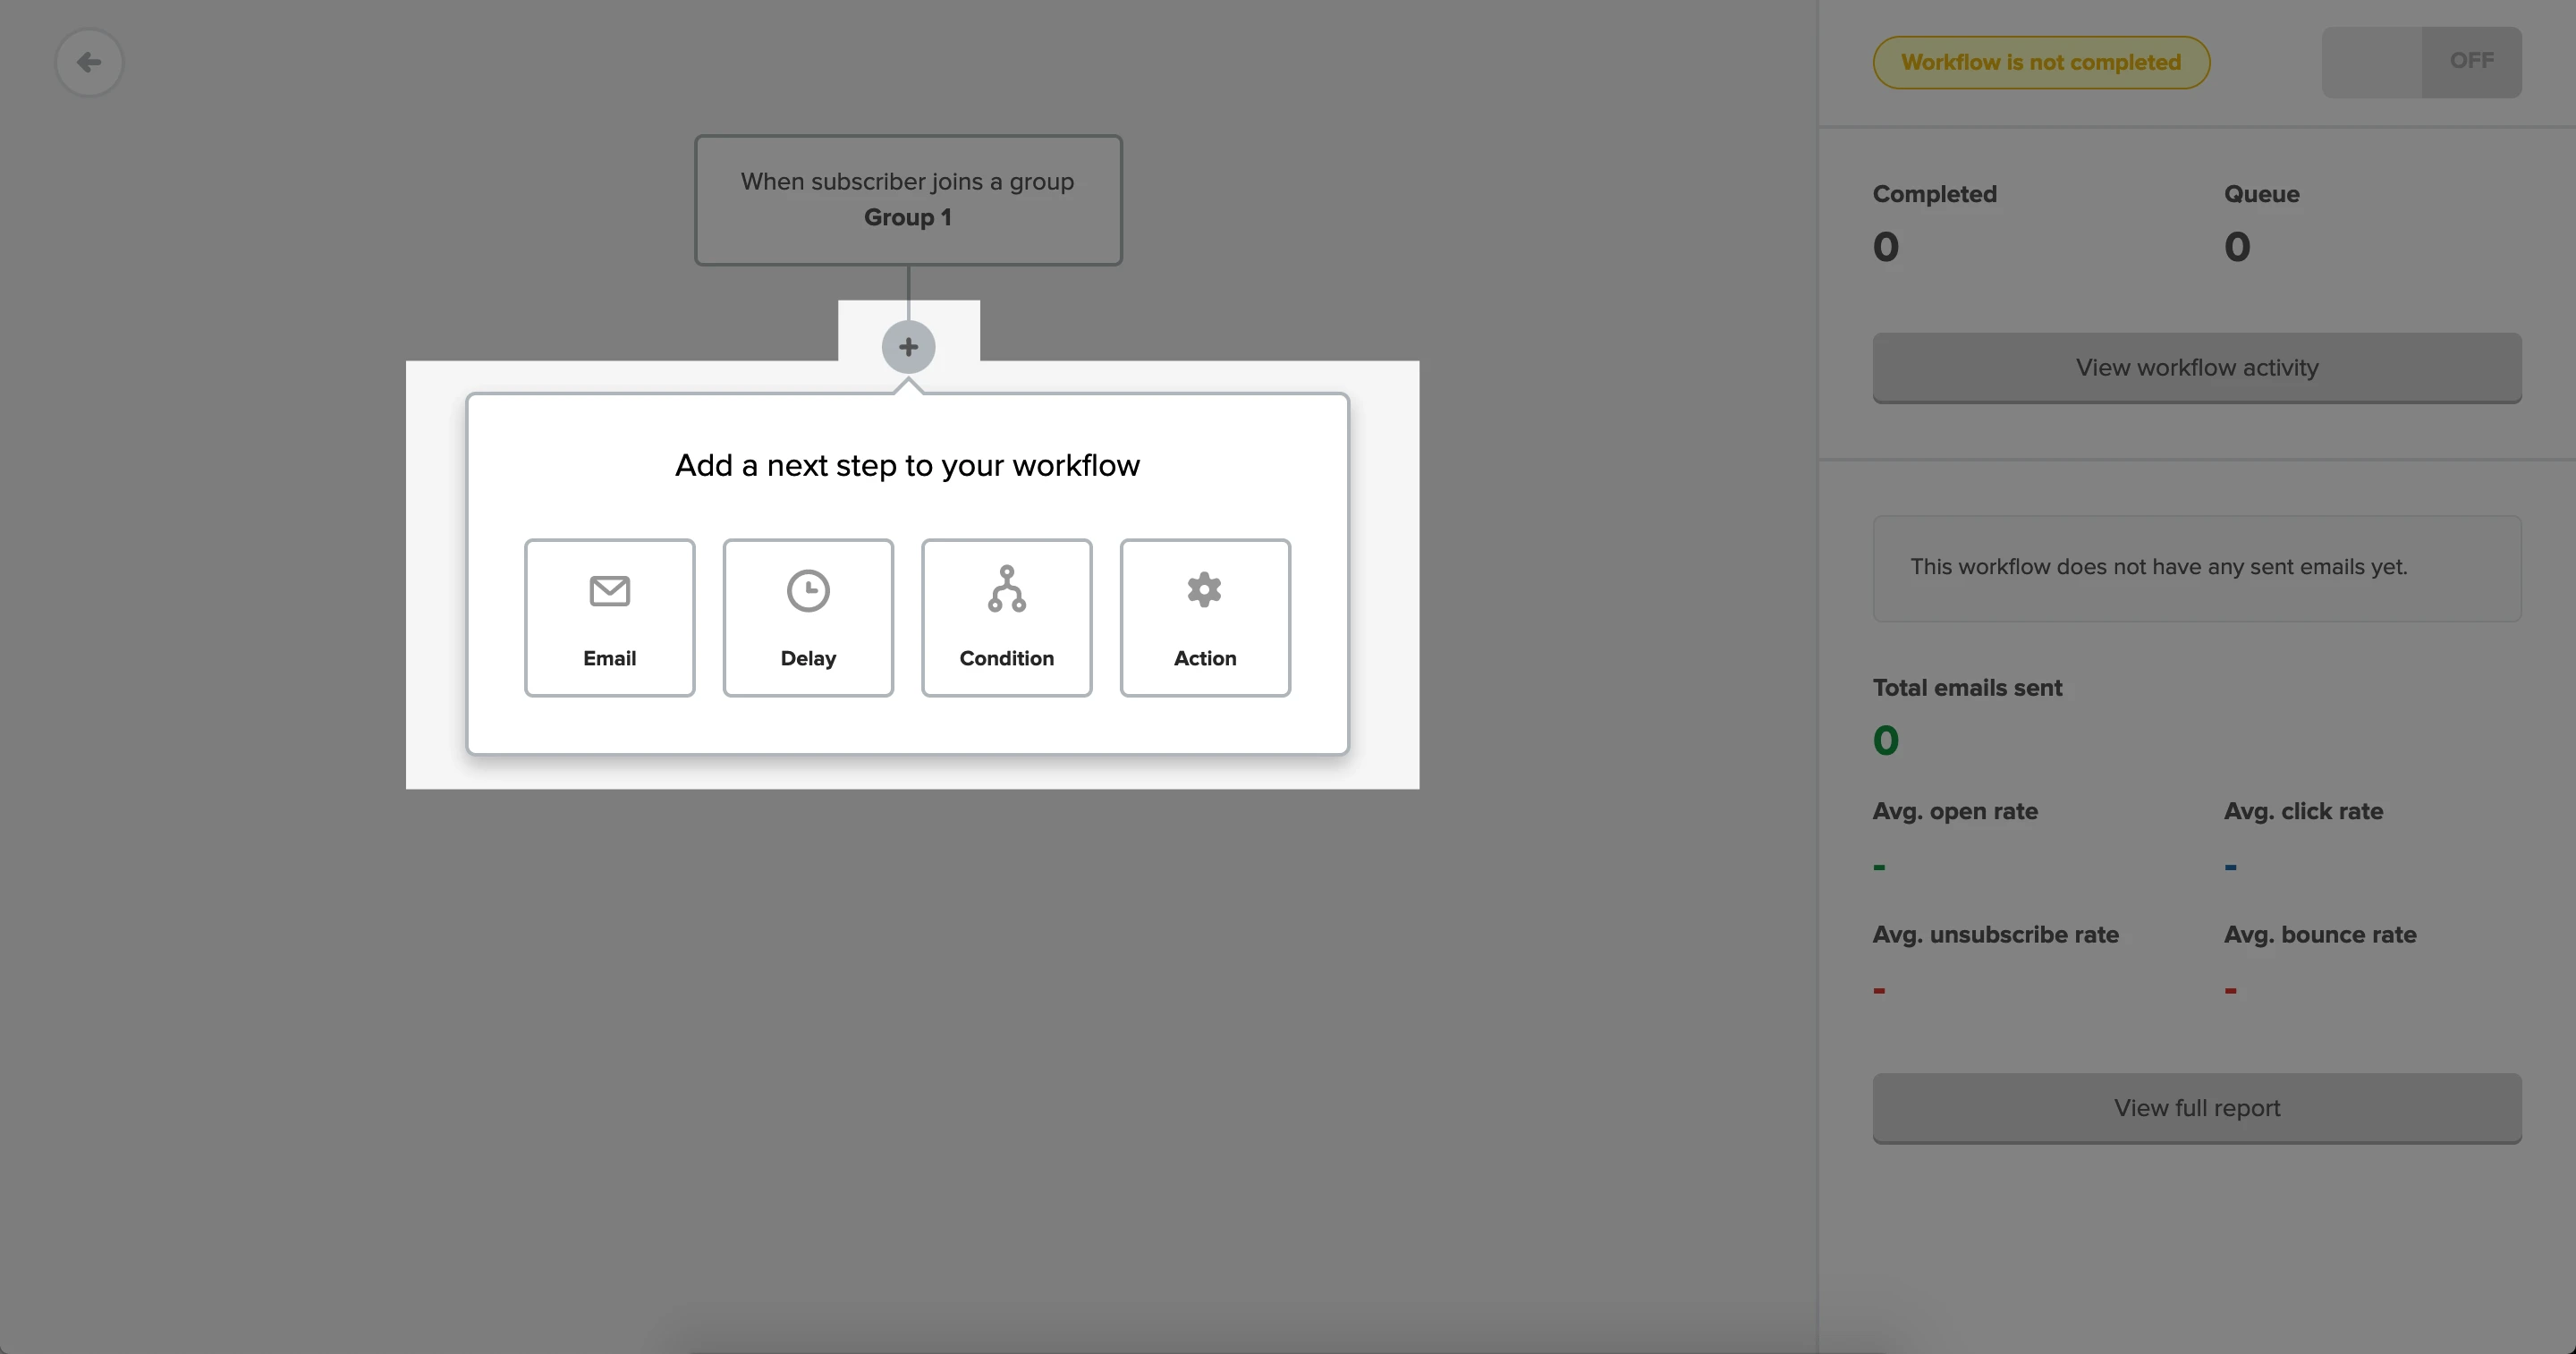
Task: Toggle the workflow OFF switch
Action: [2420, 62]
